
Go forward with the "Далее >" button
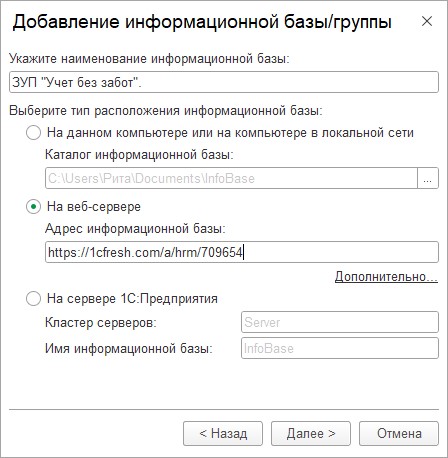[311, 433]
